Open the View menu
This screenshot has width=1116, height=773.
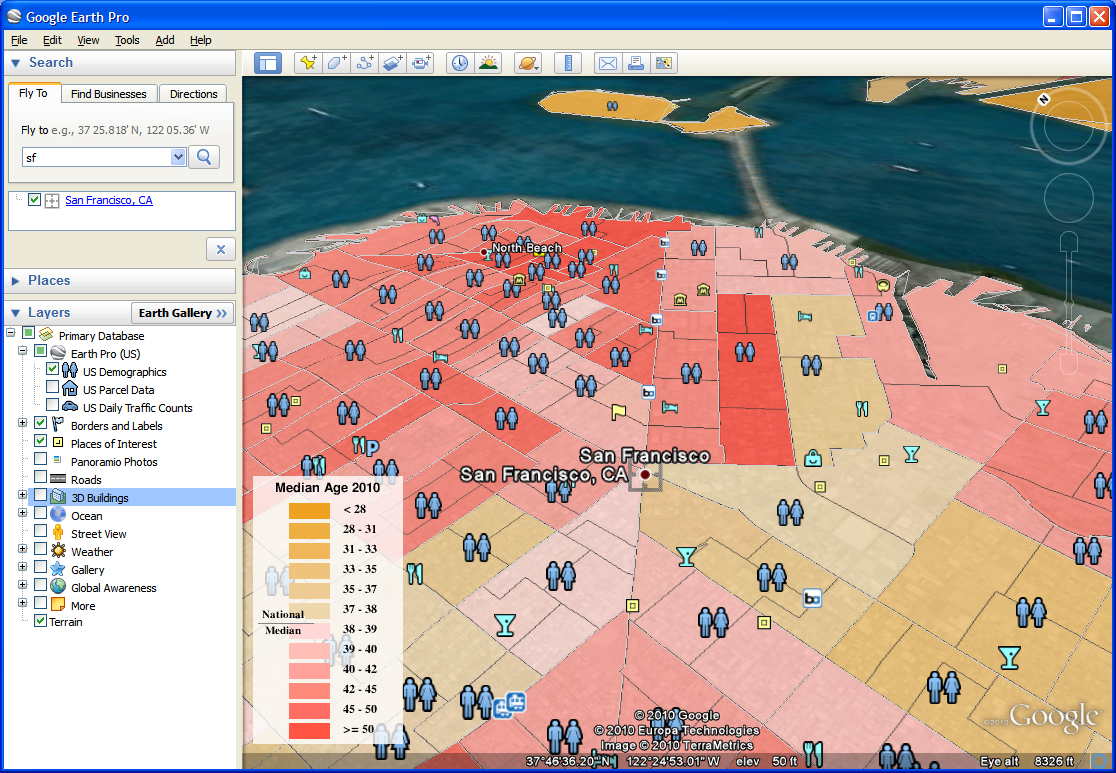point(88,41)
